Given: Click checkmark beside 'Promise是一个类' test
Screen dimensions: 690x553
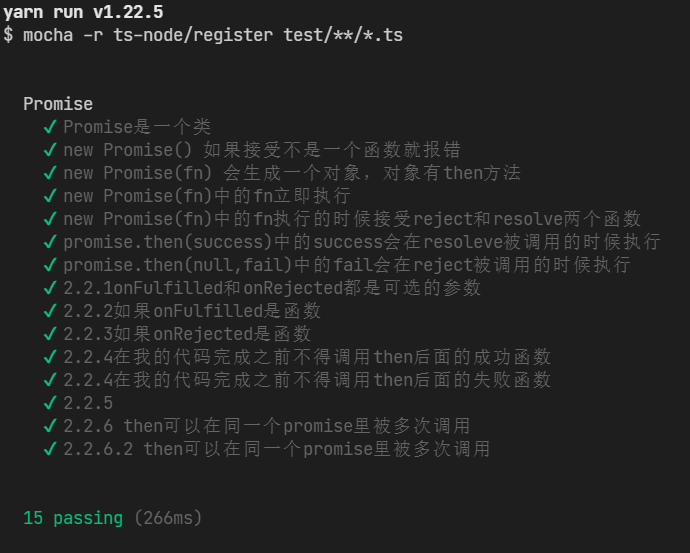Looking at the screenshot, I should click(51, 127).
